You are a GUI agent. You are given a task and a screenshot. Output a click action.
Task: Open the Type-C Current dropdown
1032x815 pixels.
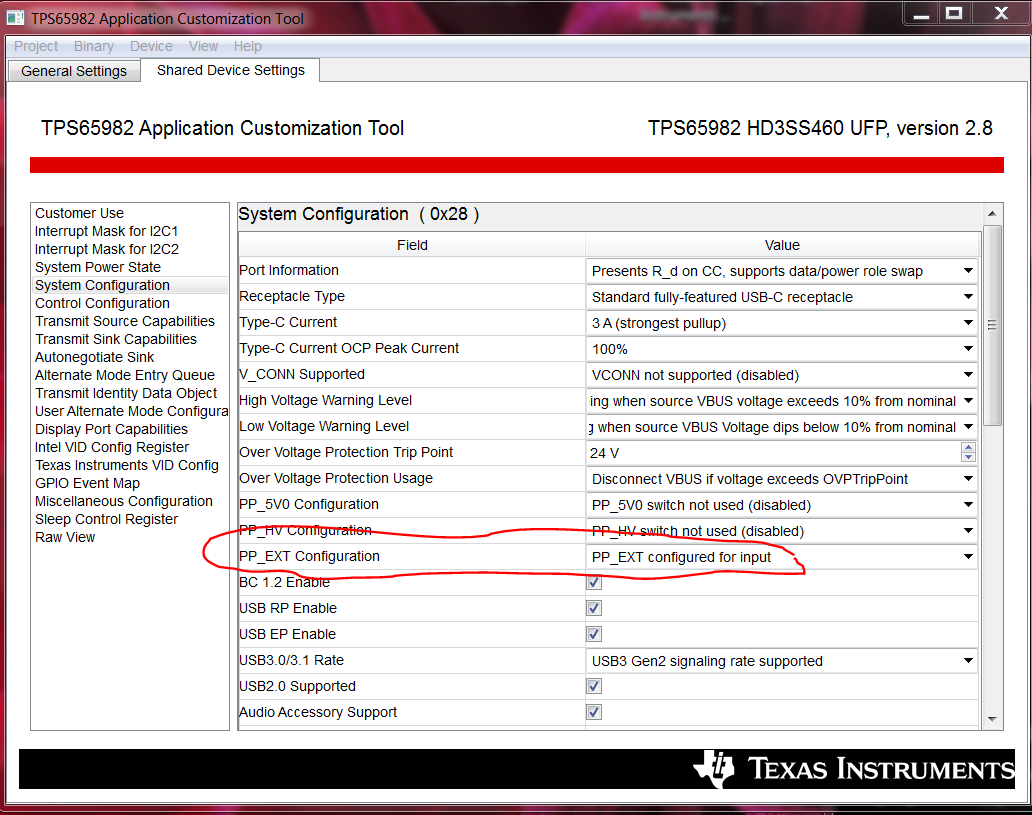pos(781,323)
